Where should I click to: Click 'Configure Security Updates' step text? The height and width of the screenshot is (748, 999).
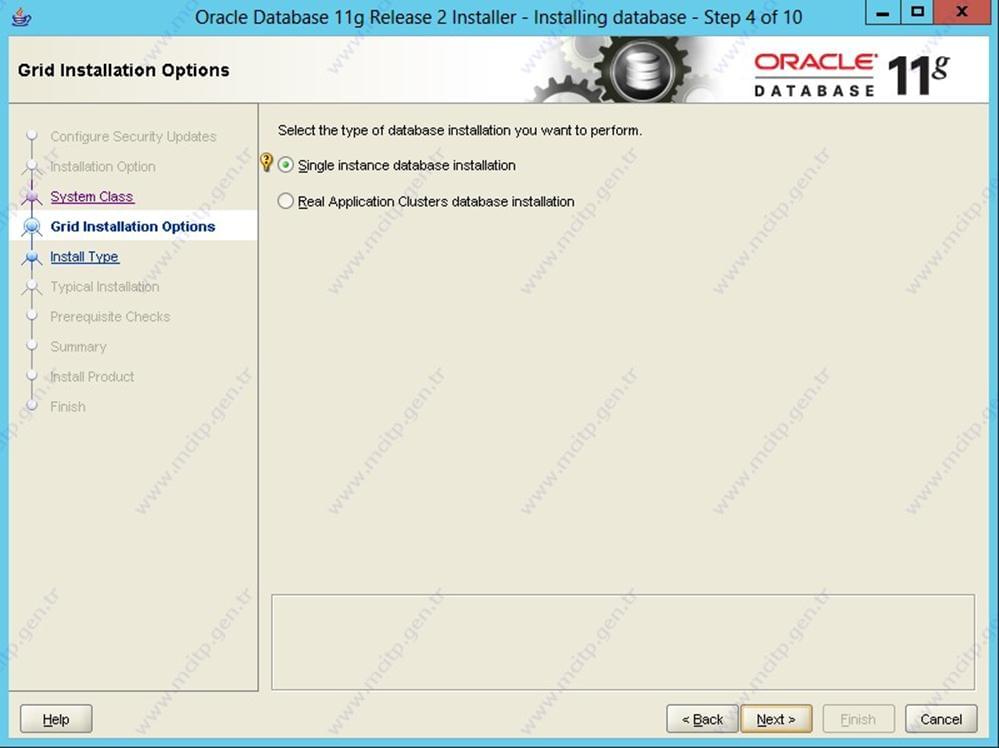point(133,136)
